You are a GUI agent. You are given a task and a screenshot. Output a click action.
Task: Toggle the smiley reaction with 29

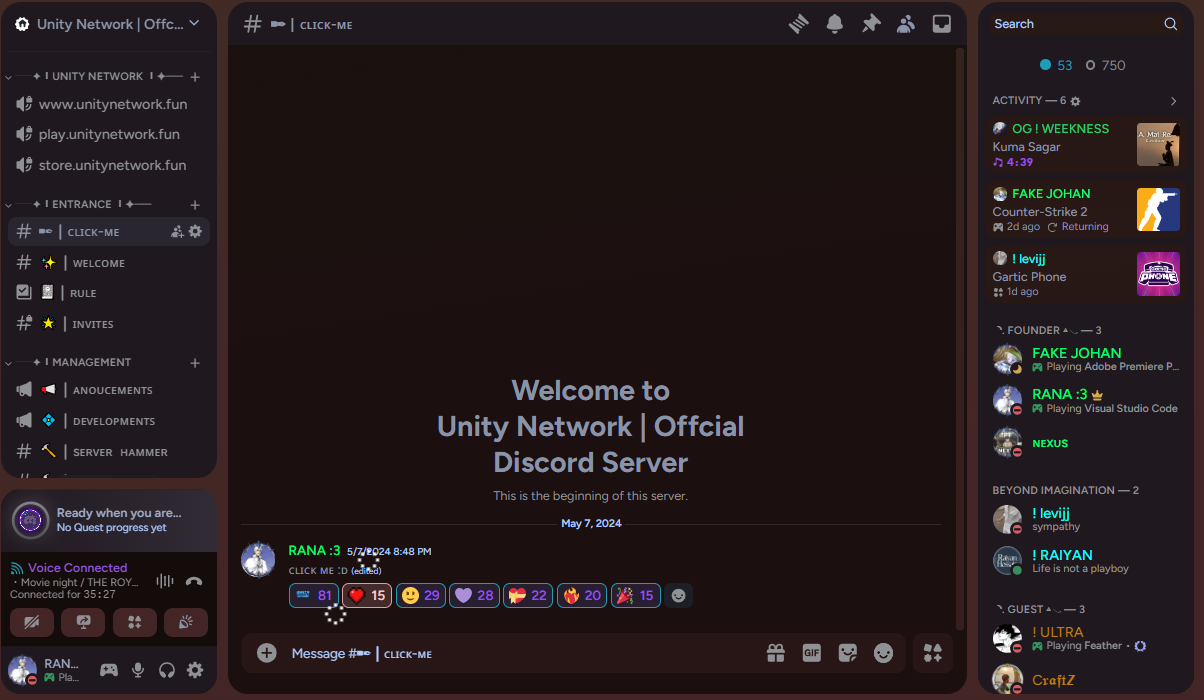click(x=421, y=595)
